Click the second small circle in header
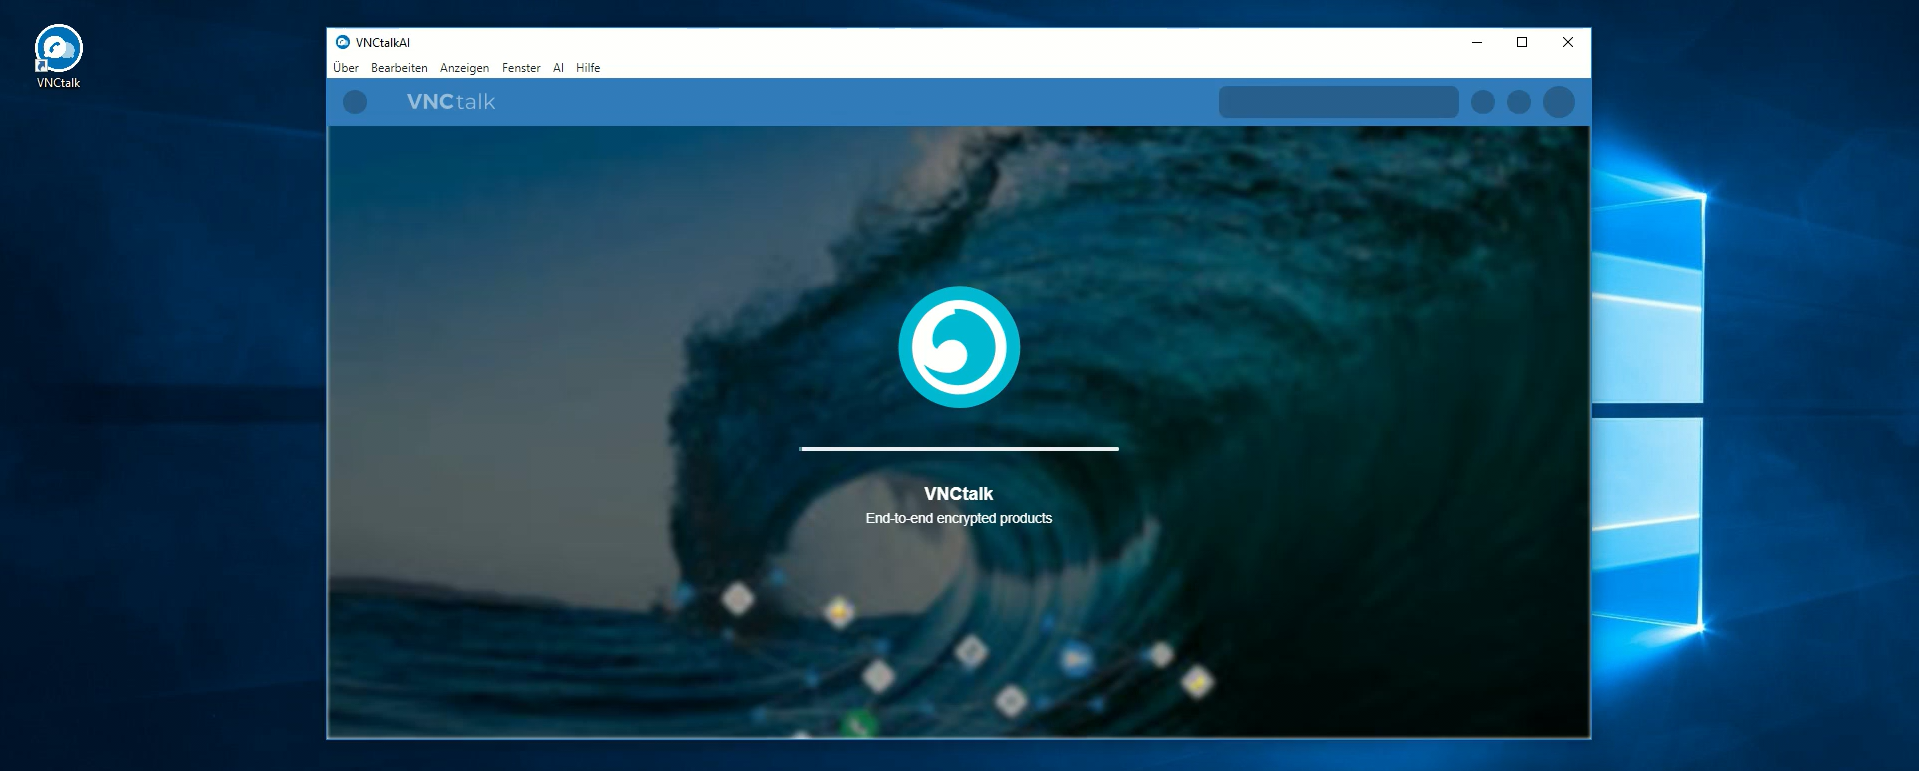 click(1518, 102)
